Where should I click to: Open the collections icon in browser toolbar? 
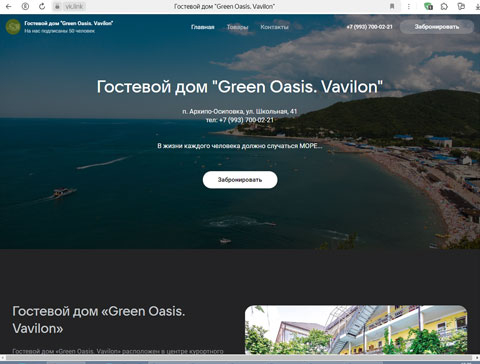tap(461, 6)
